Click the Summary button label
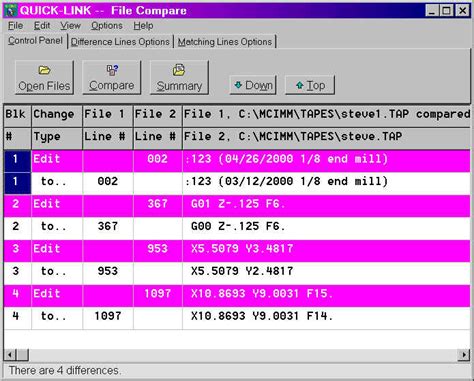This screenshot has height=381, width=474. tap(179, 86)
